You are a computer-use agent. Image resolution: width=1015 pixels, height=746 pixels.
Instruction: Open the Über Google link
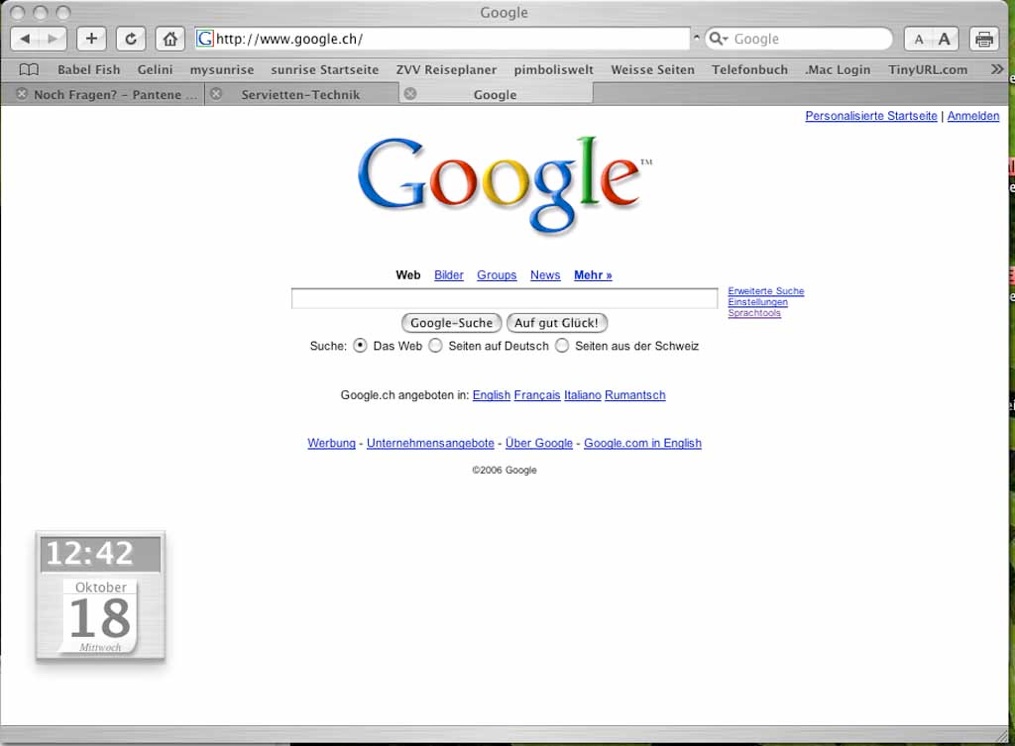click(x=539, y=443)
